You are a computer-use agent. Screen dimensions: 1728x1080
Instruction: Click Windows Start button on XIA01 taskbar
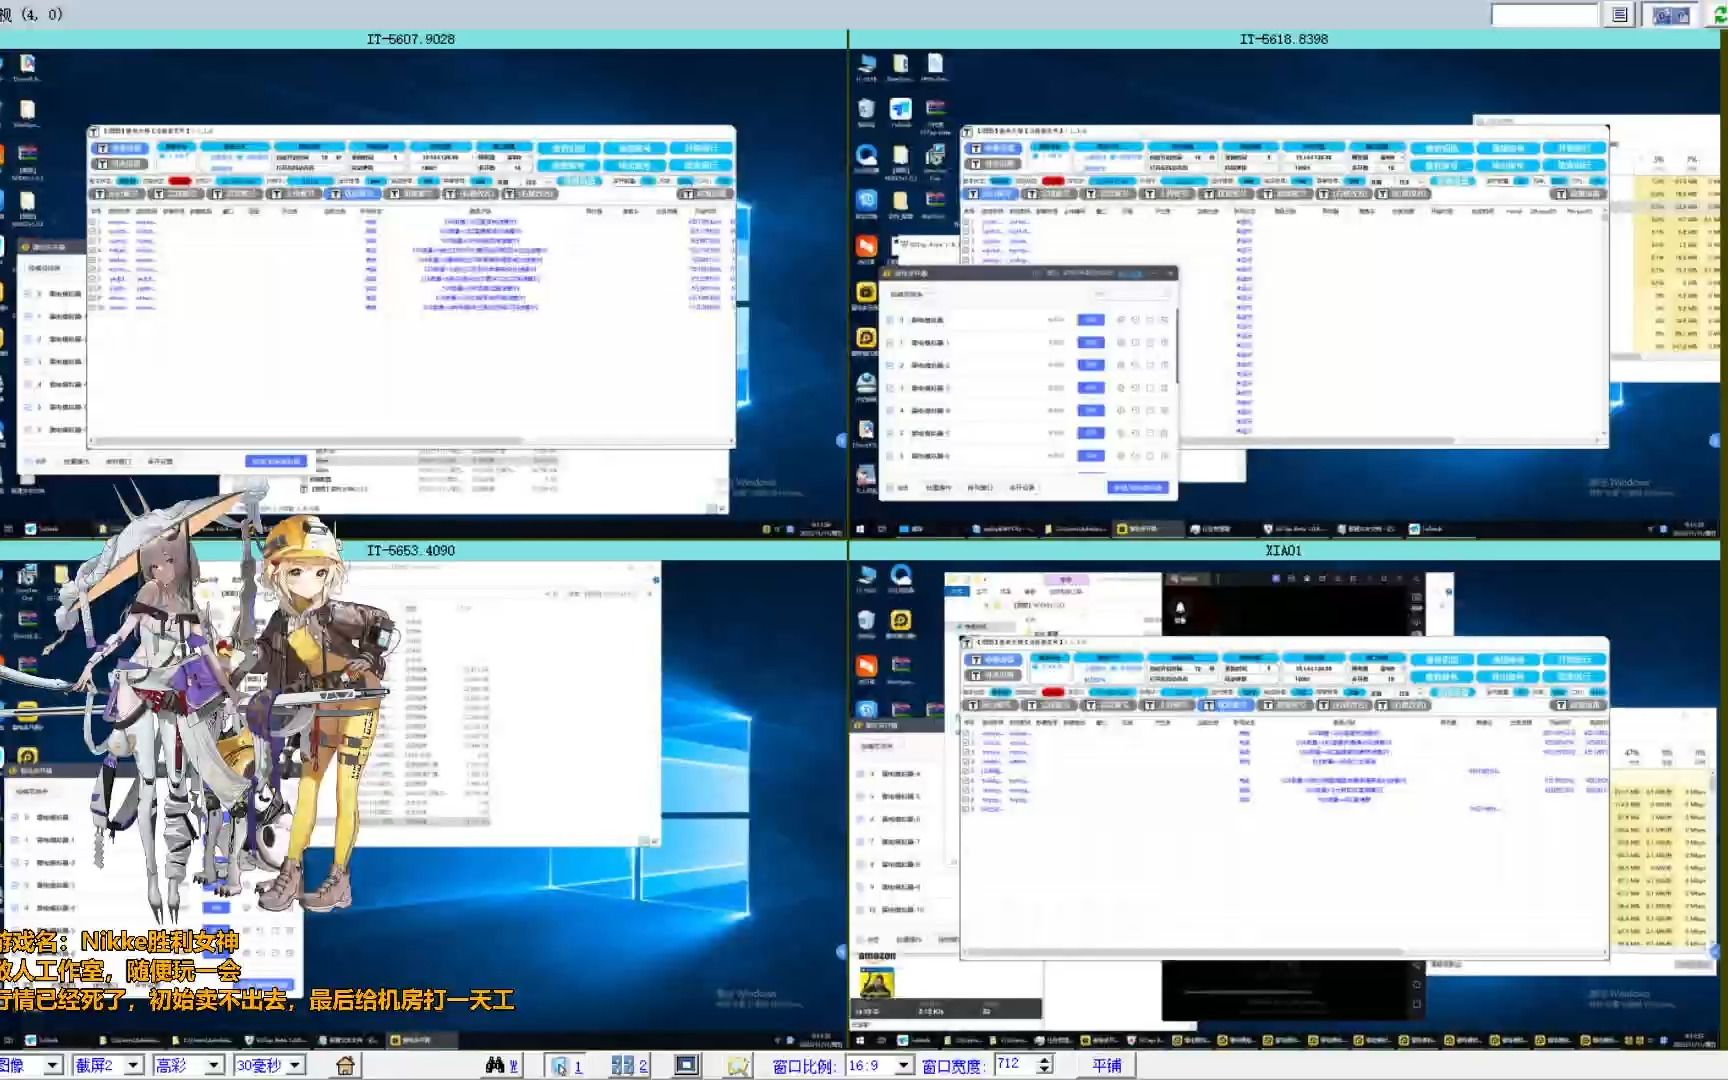pos(859,1041)
